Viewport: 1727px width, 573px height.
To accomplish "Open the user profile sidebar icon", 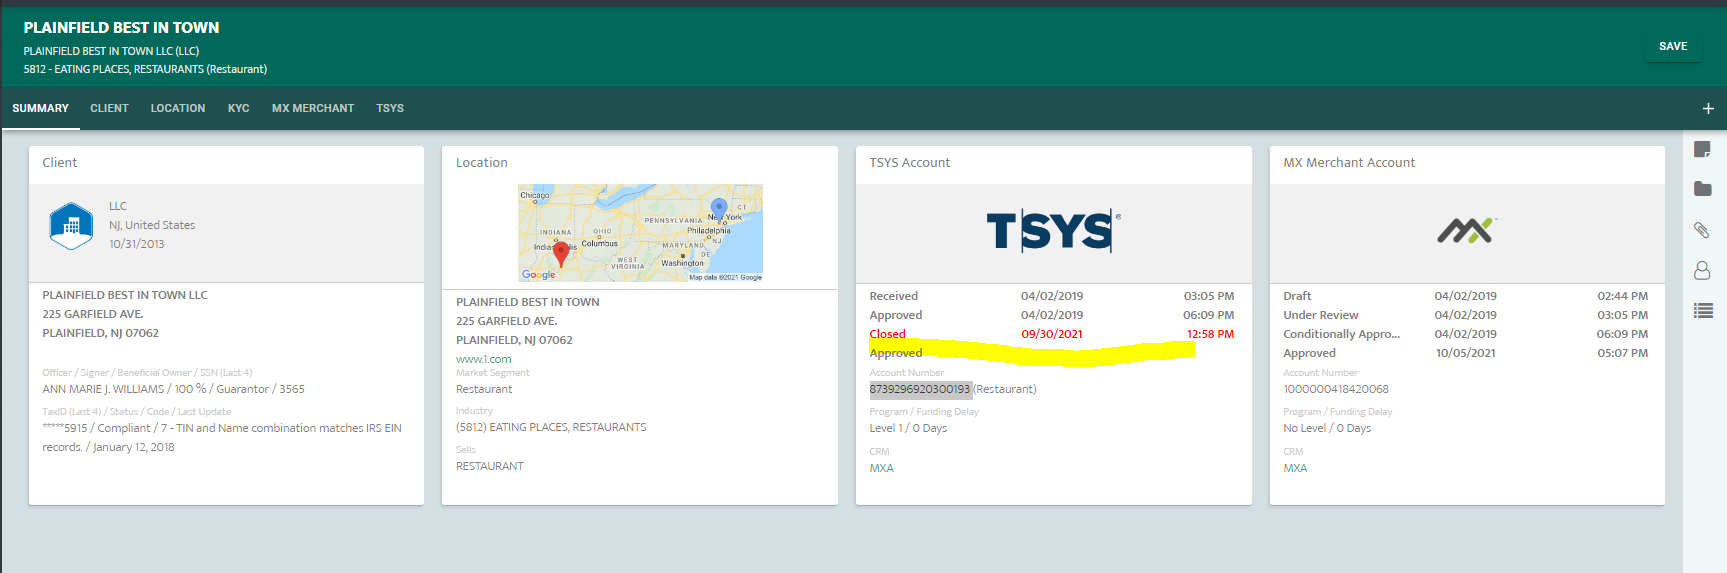I will tap(1702, 270).
